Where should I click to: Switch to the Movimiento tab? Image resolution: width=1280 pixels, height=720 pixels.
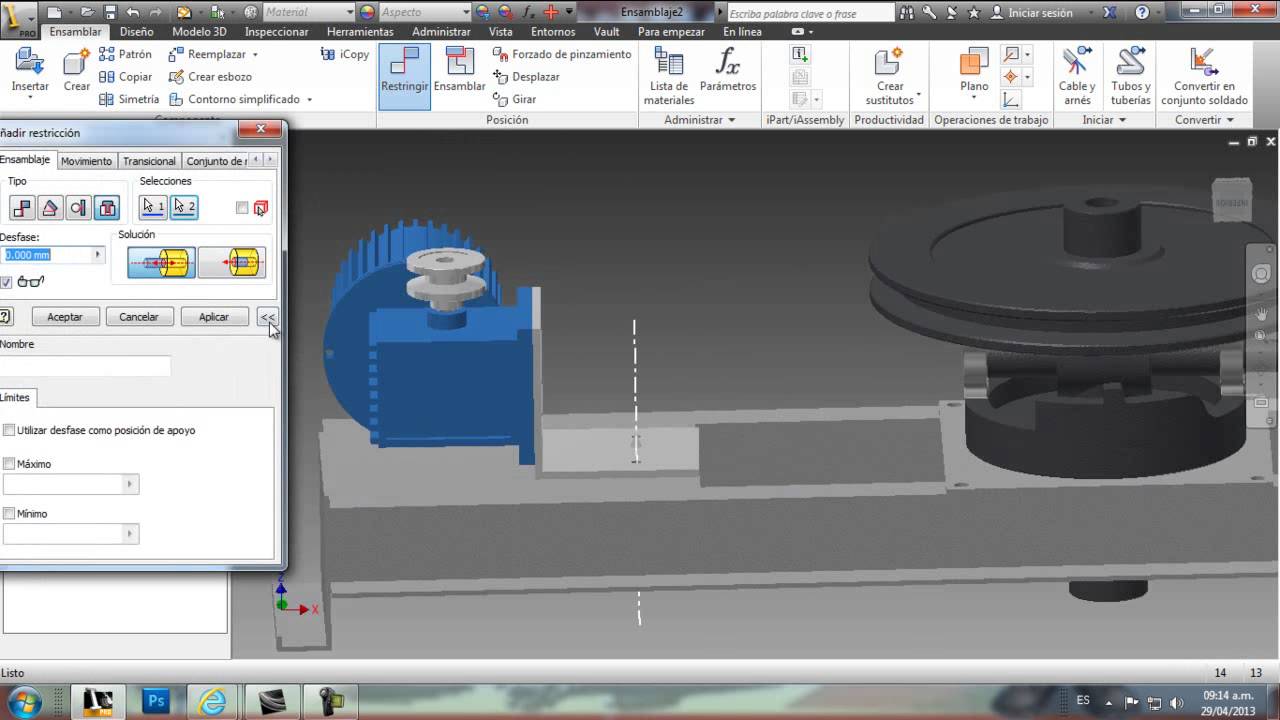(87, 161)
